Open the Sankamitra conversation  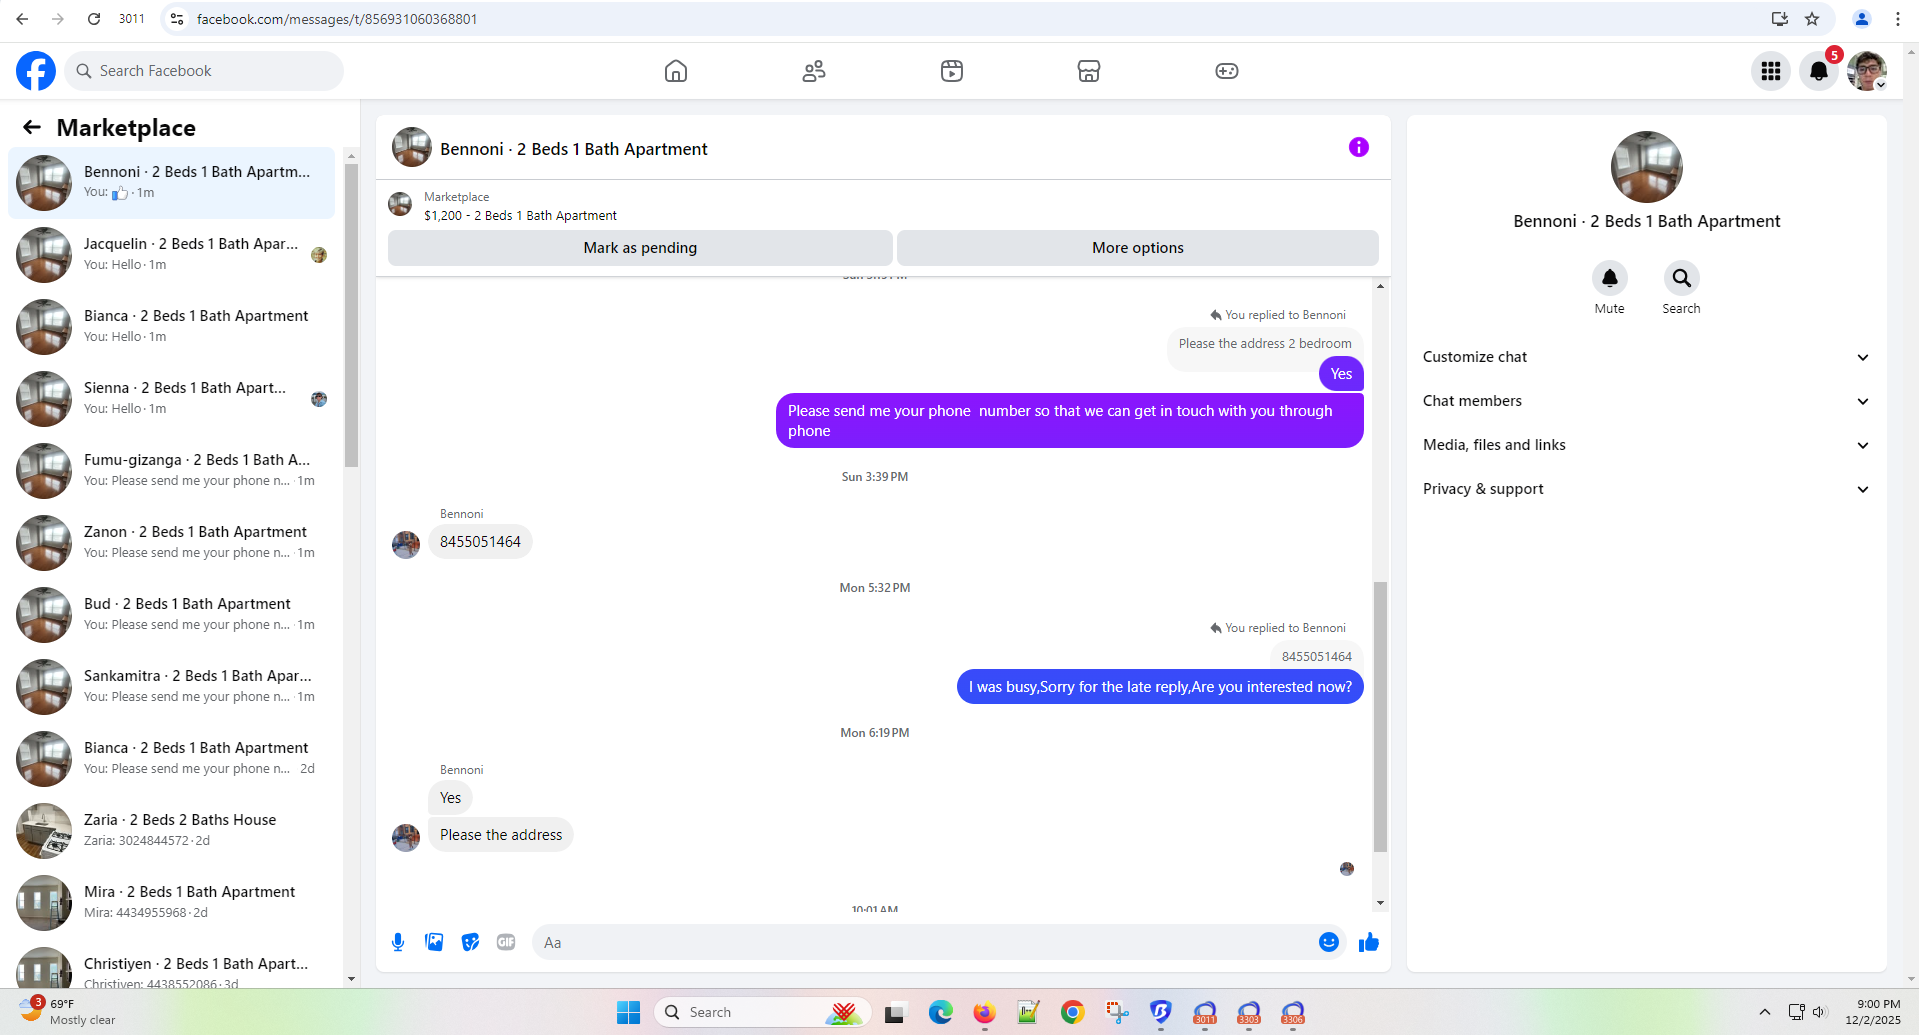172,687
